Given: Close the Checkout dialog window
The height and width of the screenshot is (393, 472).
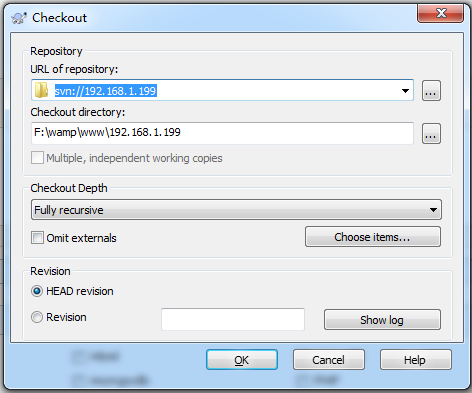Looking at the screenshot, I should pos(440,13).
